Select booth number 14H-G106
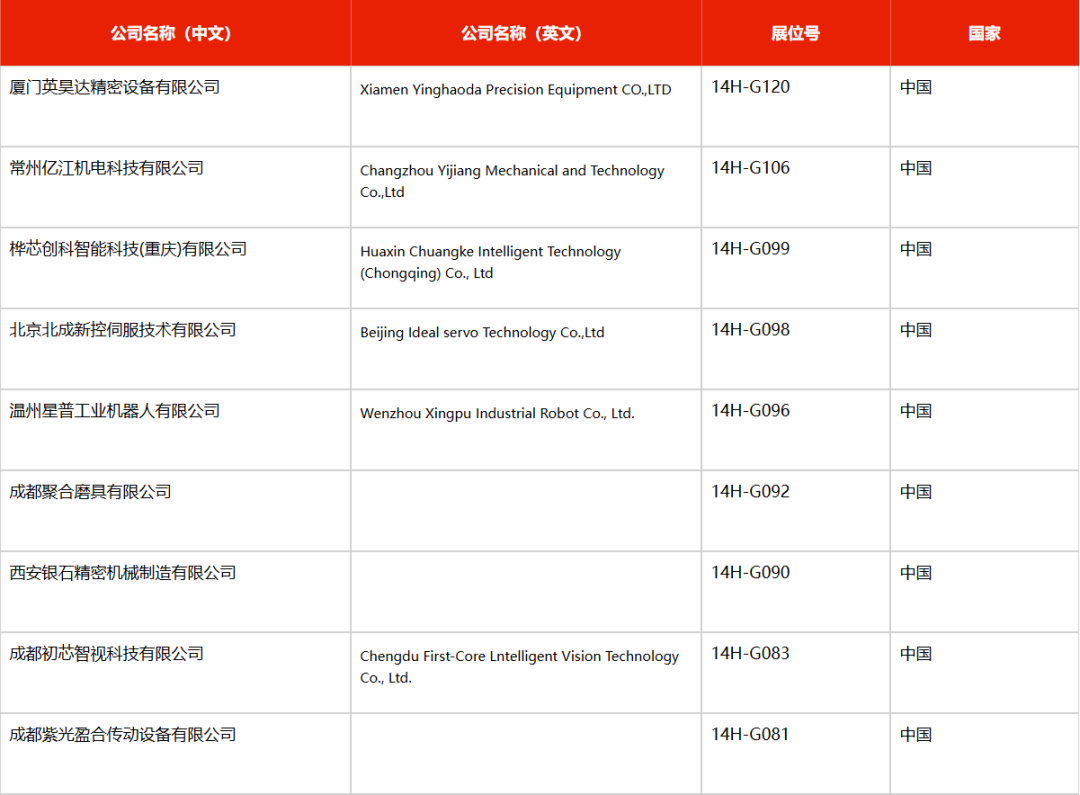This screenshot has width=1080, height=795. (x=751, y=168)
